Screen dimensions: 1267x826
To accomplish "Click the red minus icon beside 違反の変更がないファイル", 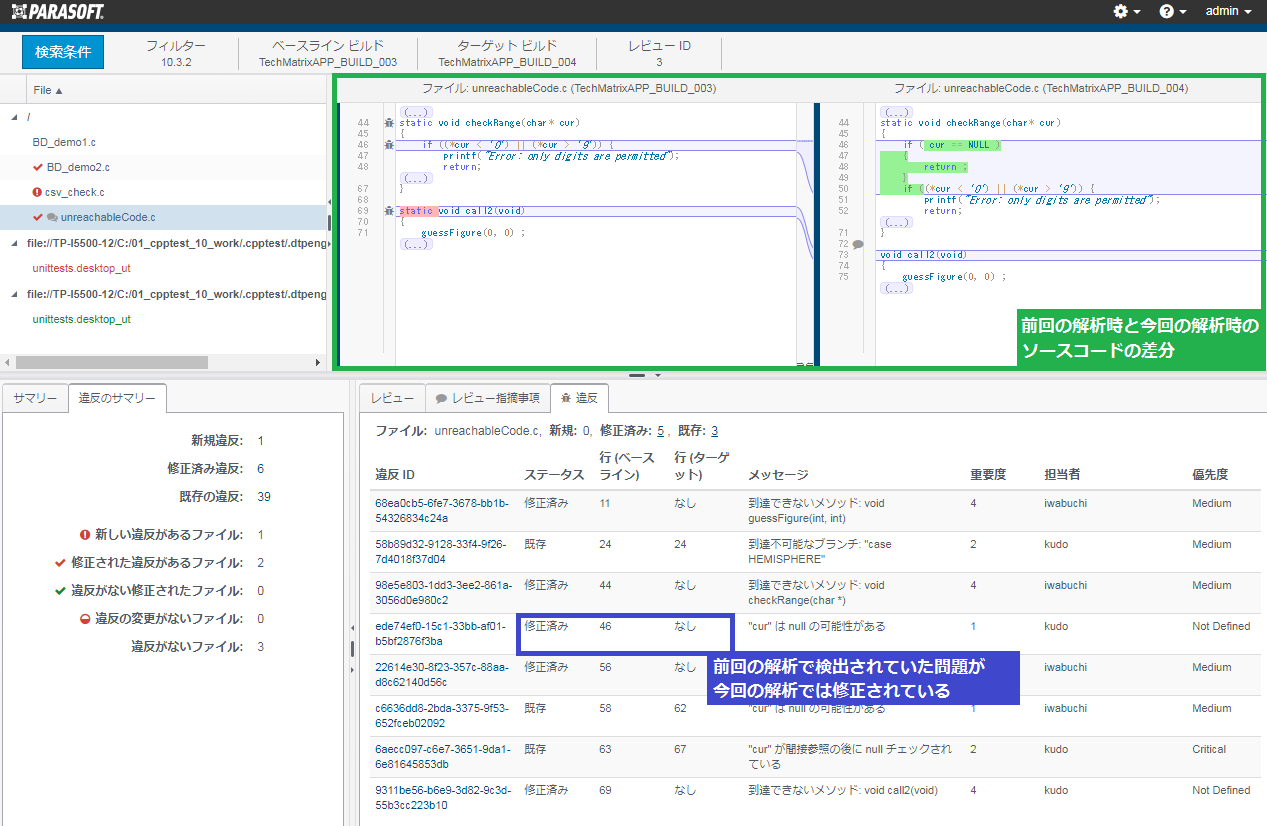I will click(x=85, y=619).
